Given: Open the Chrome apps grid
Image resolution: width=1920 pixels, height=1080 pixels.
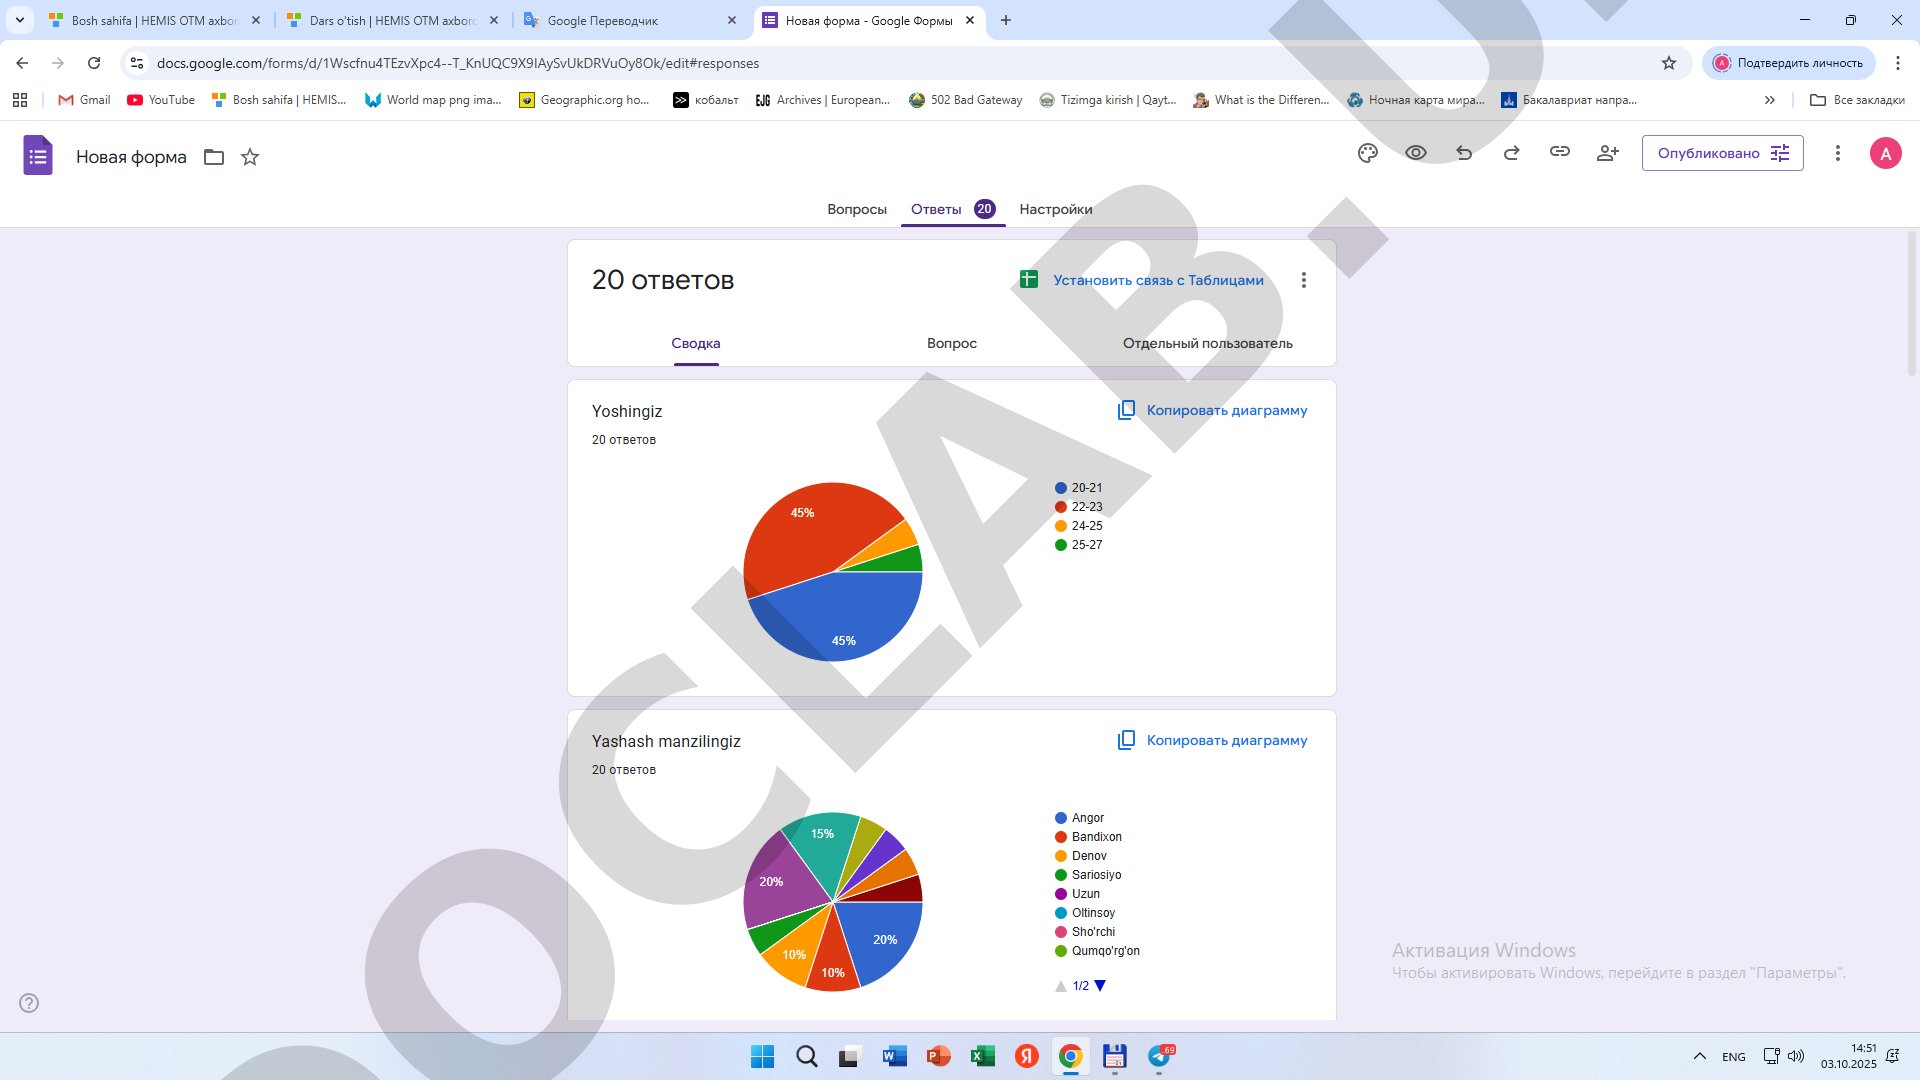Looking at the screenshot, I should 20,100.
